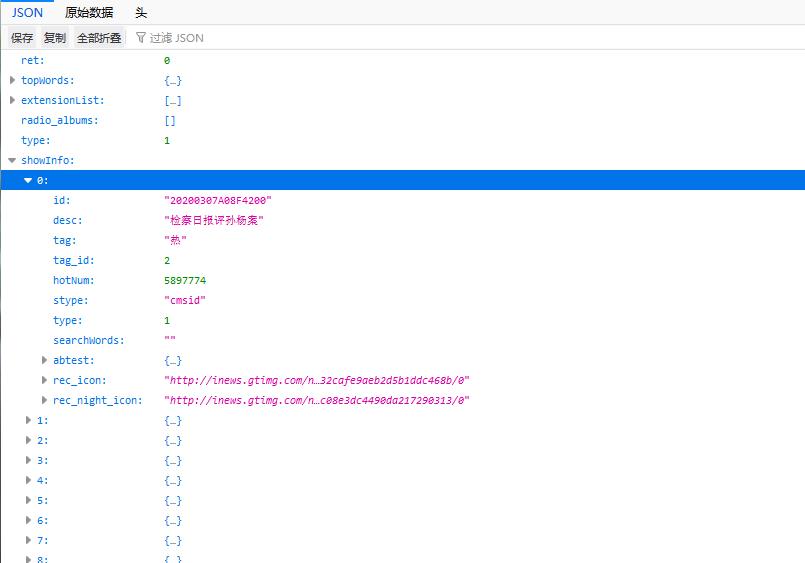Image resolution: width=805 pixels, height=563 pixels.
Task: Expand the abtest object
Action: point(44,360)
